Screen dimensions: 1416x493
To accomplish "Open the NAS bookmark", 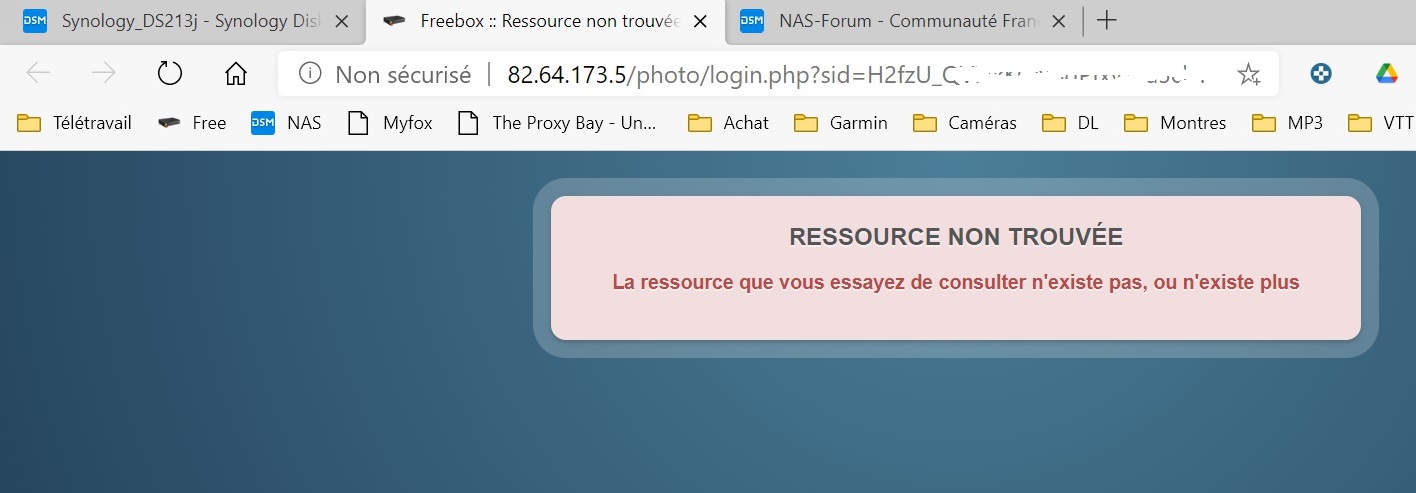I will coord(286,123).
